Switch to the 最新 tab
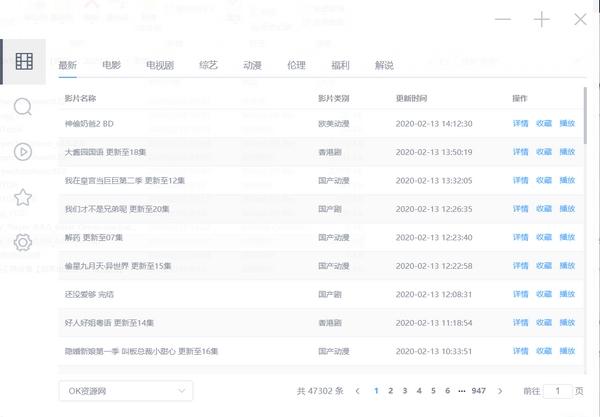The width and height of the screenshot is (600, 417). click(68, 65)
